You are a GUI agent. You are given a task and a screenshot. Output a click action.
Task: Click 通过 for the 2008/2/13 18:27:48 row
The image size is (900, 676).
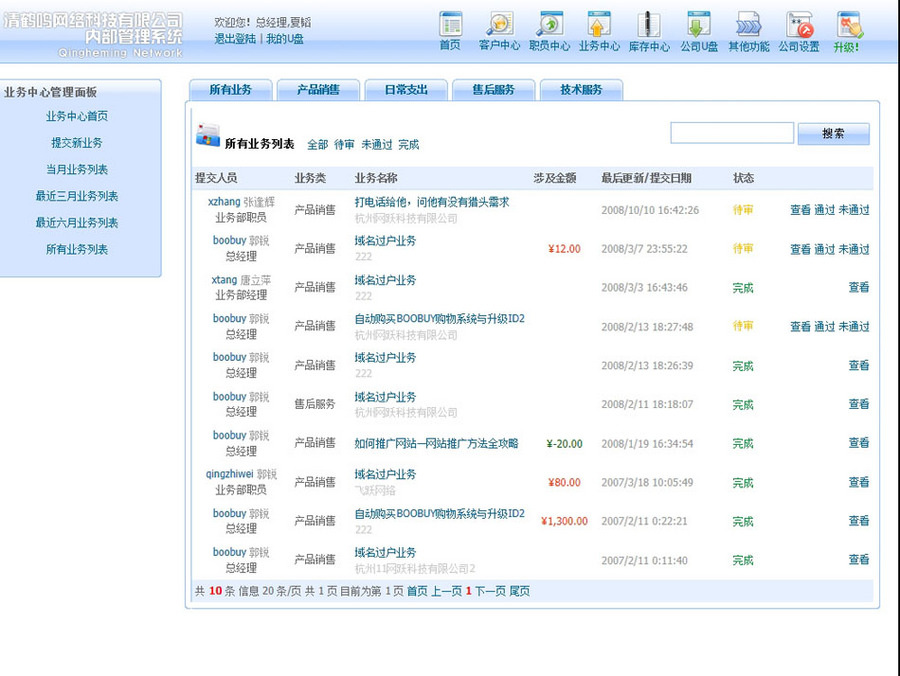(x=825, y=327)
